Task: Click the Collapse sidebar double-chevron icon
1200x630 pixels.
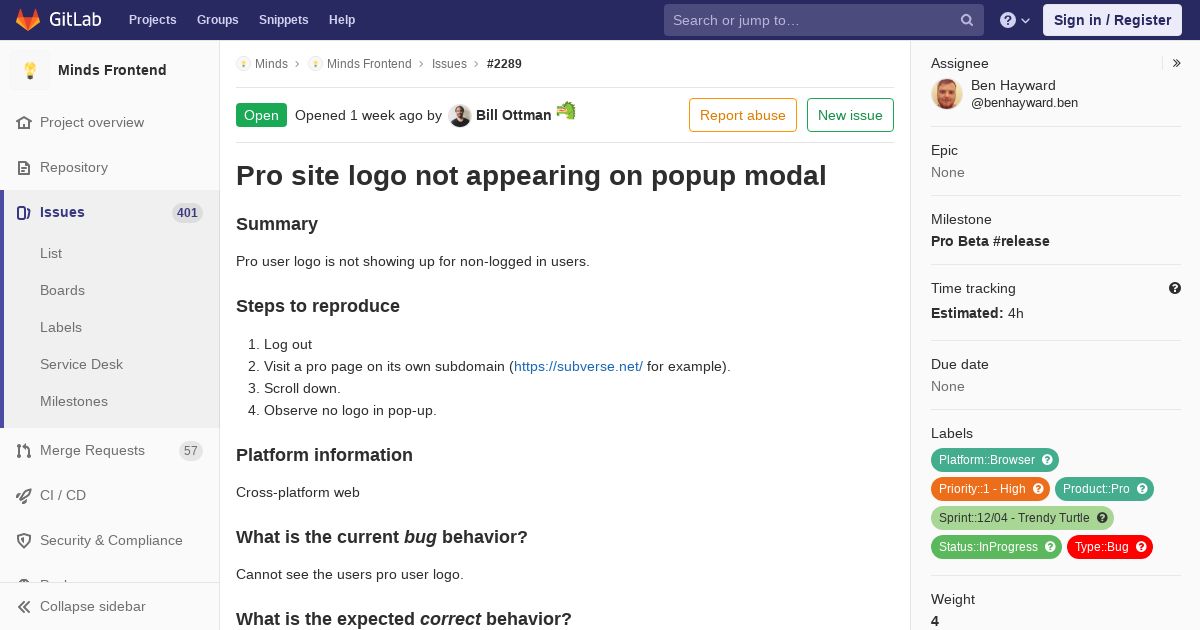Action: (24, 606)
